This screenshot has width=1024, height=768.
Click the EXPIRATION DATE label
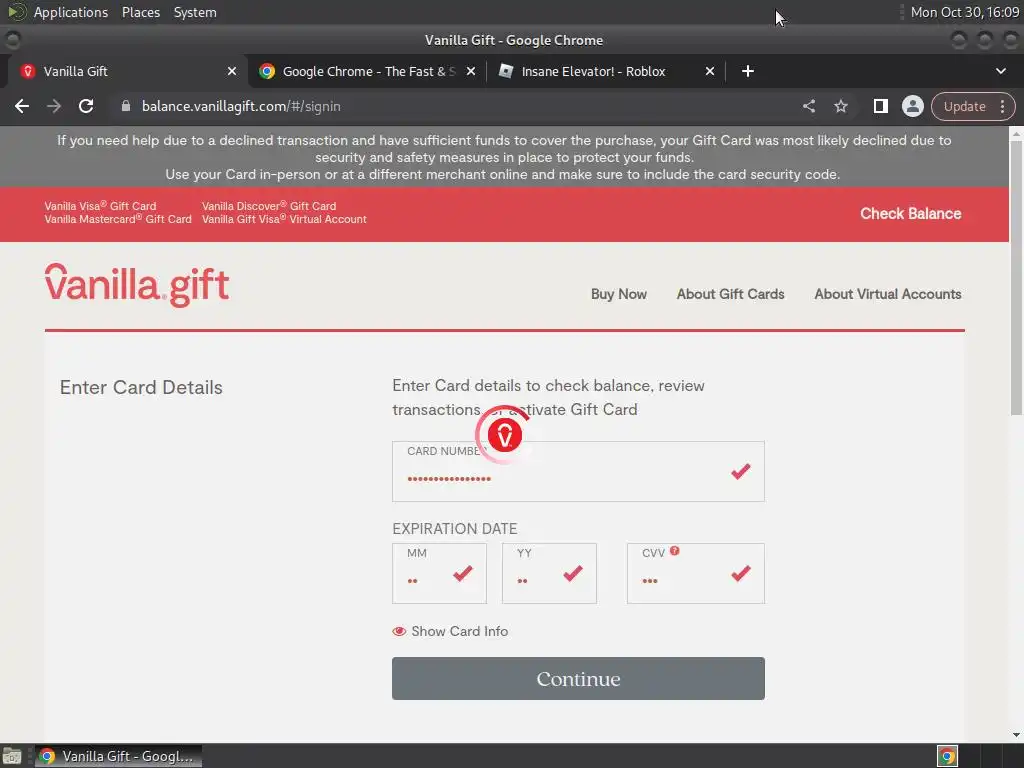pos(455,528)
